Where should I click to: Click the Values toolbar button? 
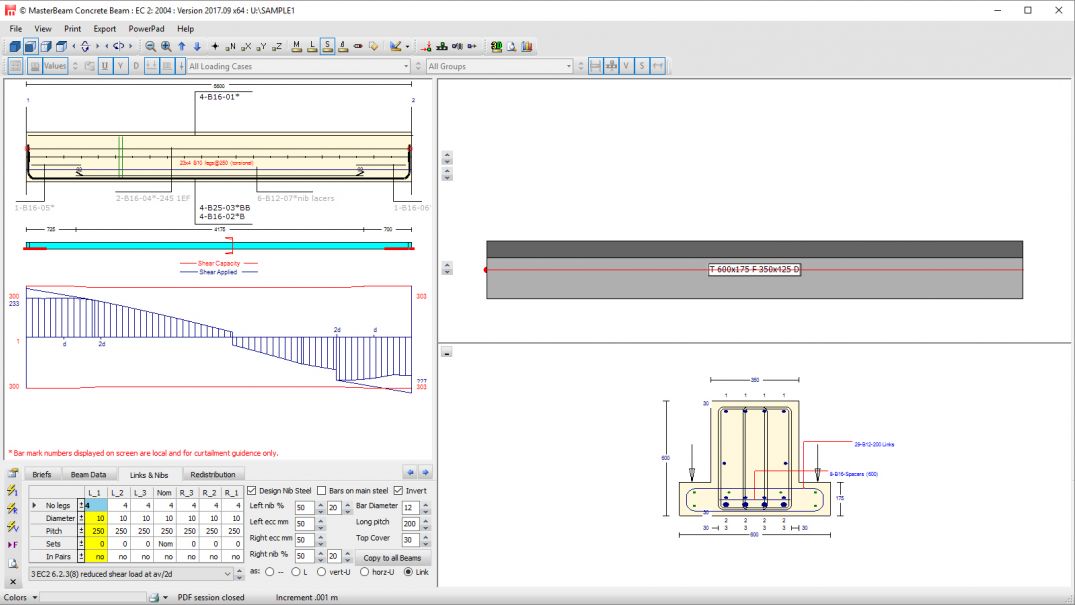point(55,66)
